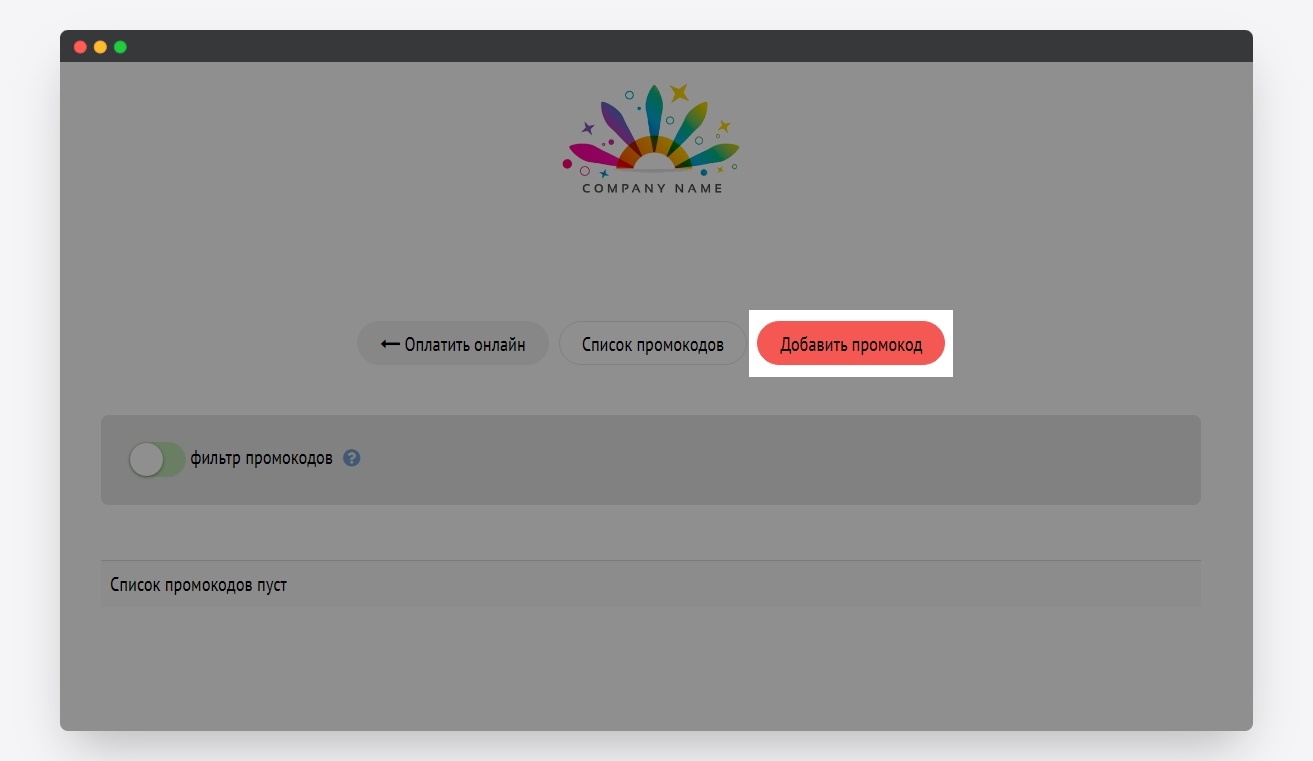
Task: Click the left arrow icon before Оплатить онлайн
Action: [x=390, y=344]
